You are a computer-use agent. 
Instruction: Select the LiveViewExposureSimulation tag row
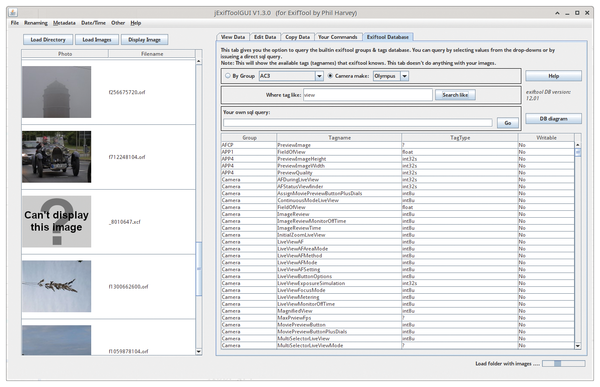(x=398, y=283)
